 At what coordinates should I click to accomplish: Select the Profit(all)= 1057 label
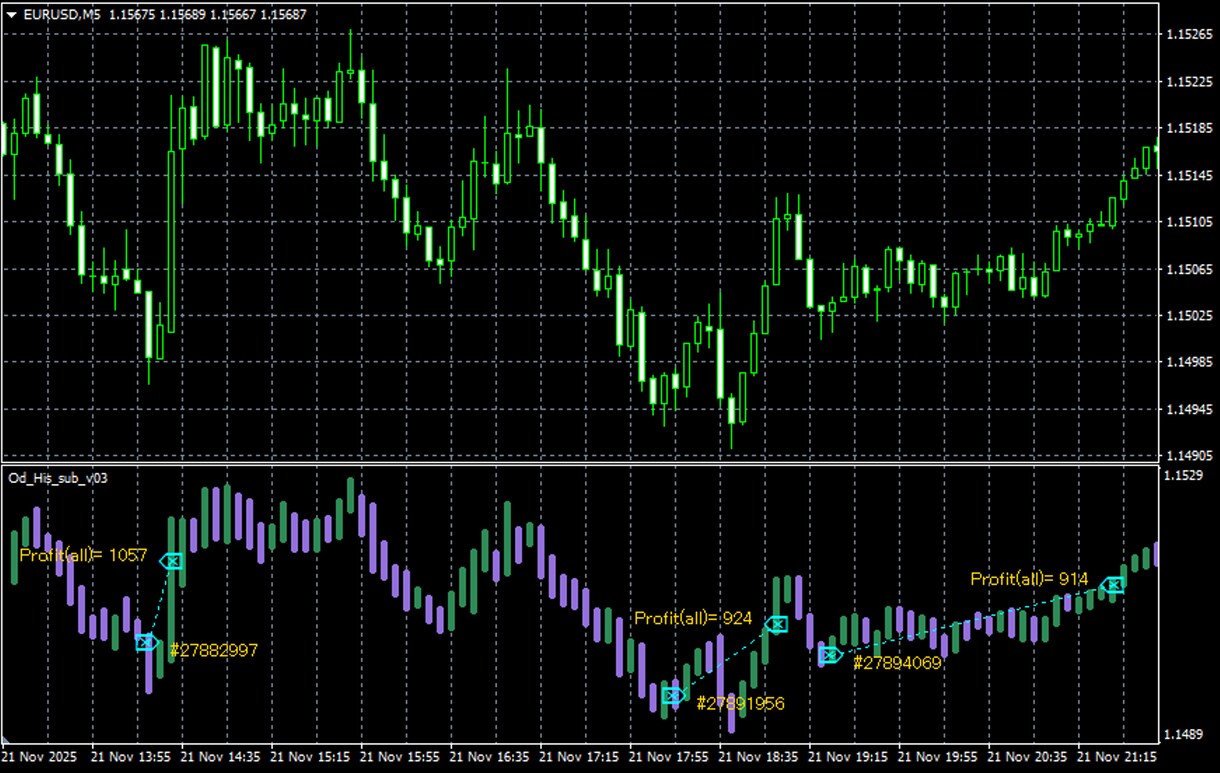tap(84, 554)
